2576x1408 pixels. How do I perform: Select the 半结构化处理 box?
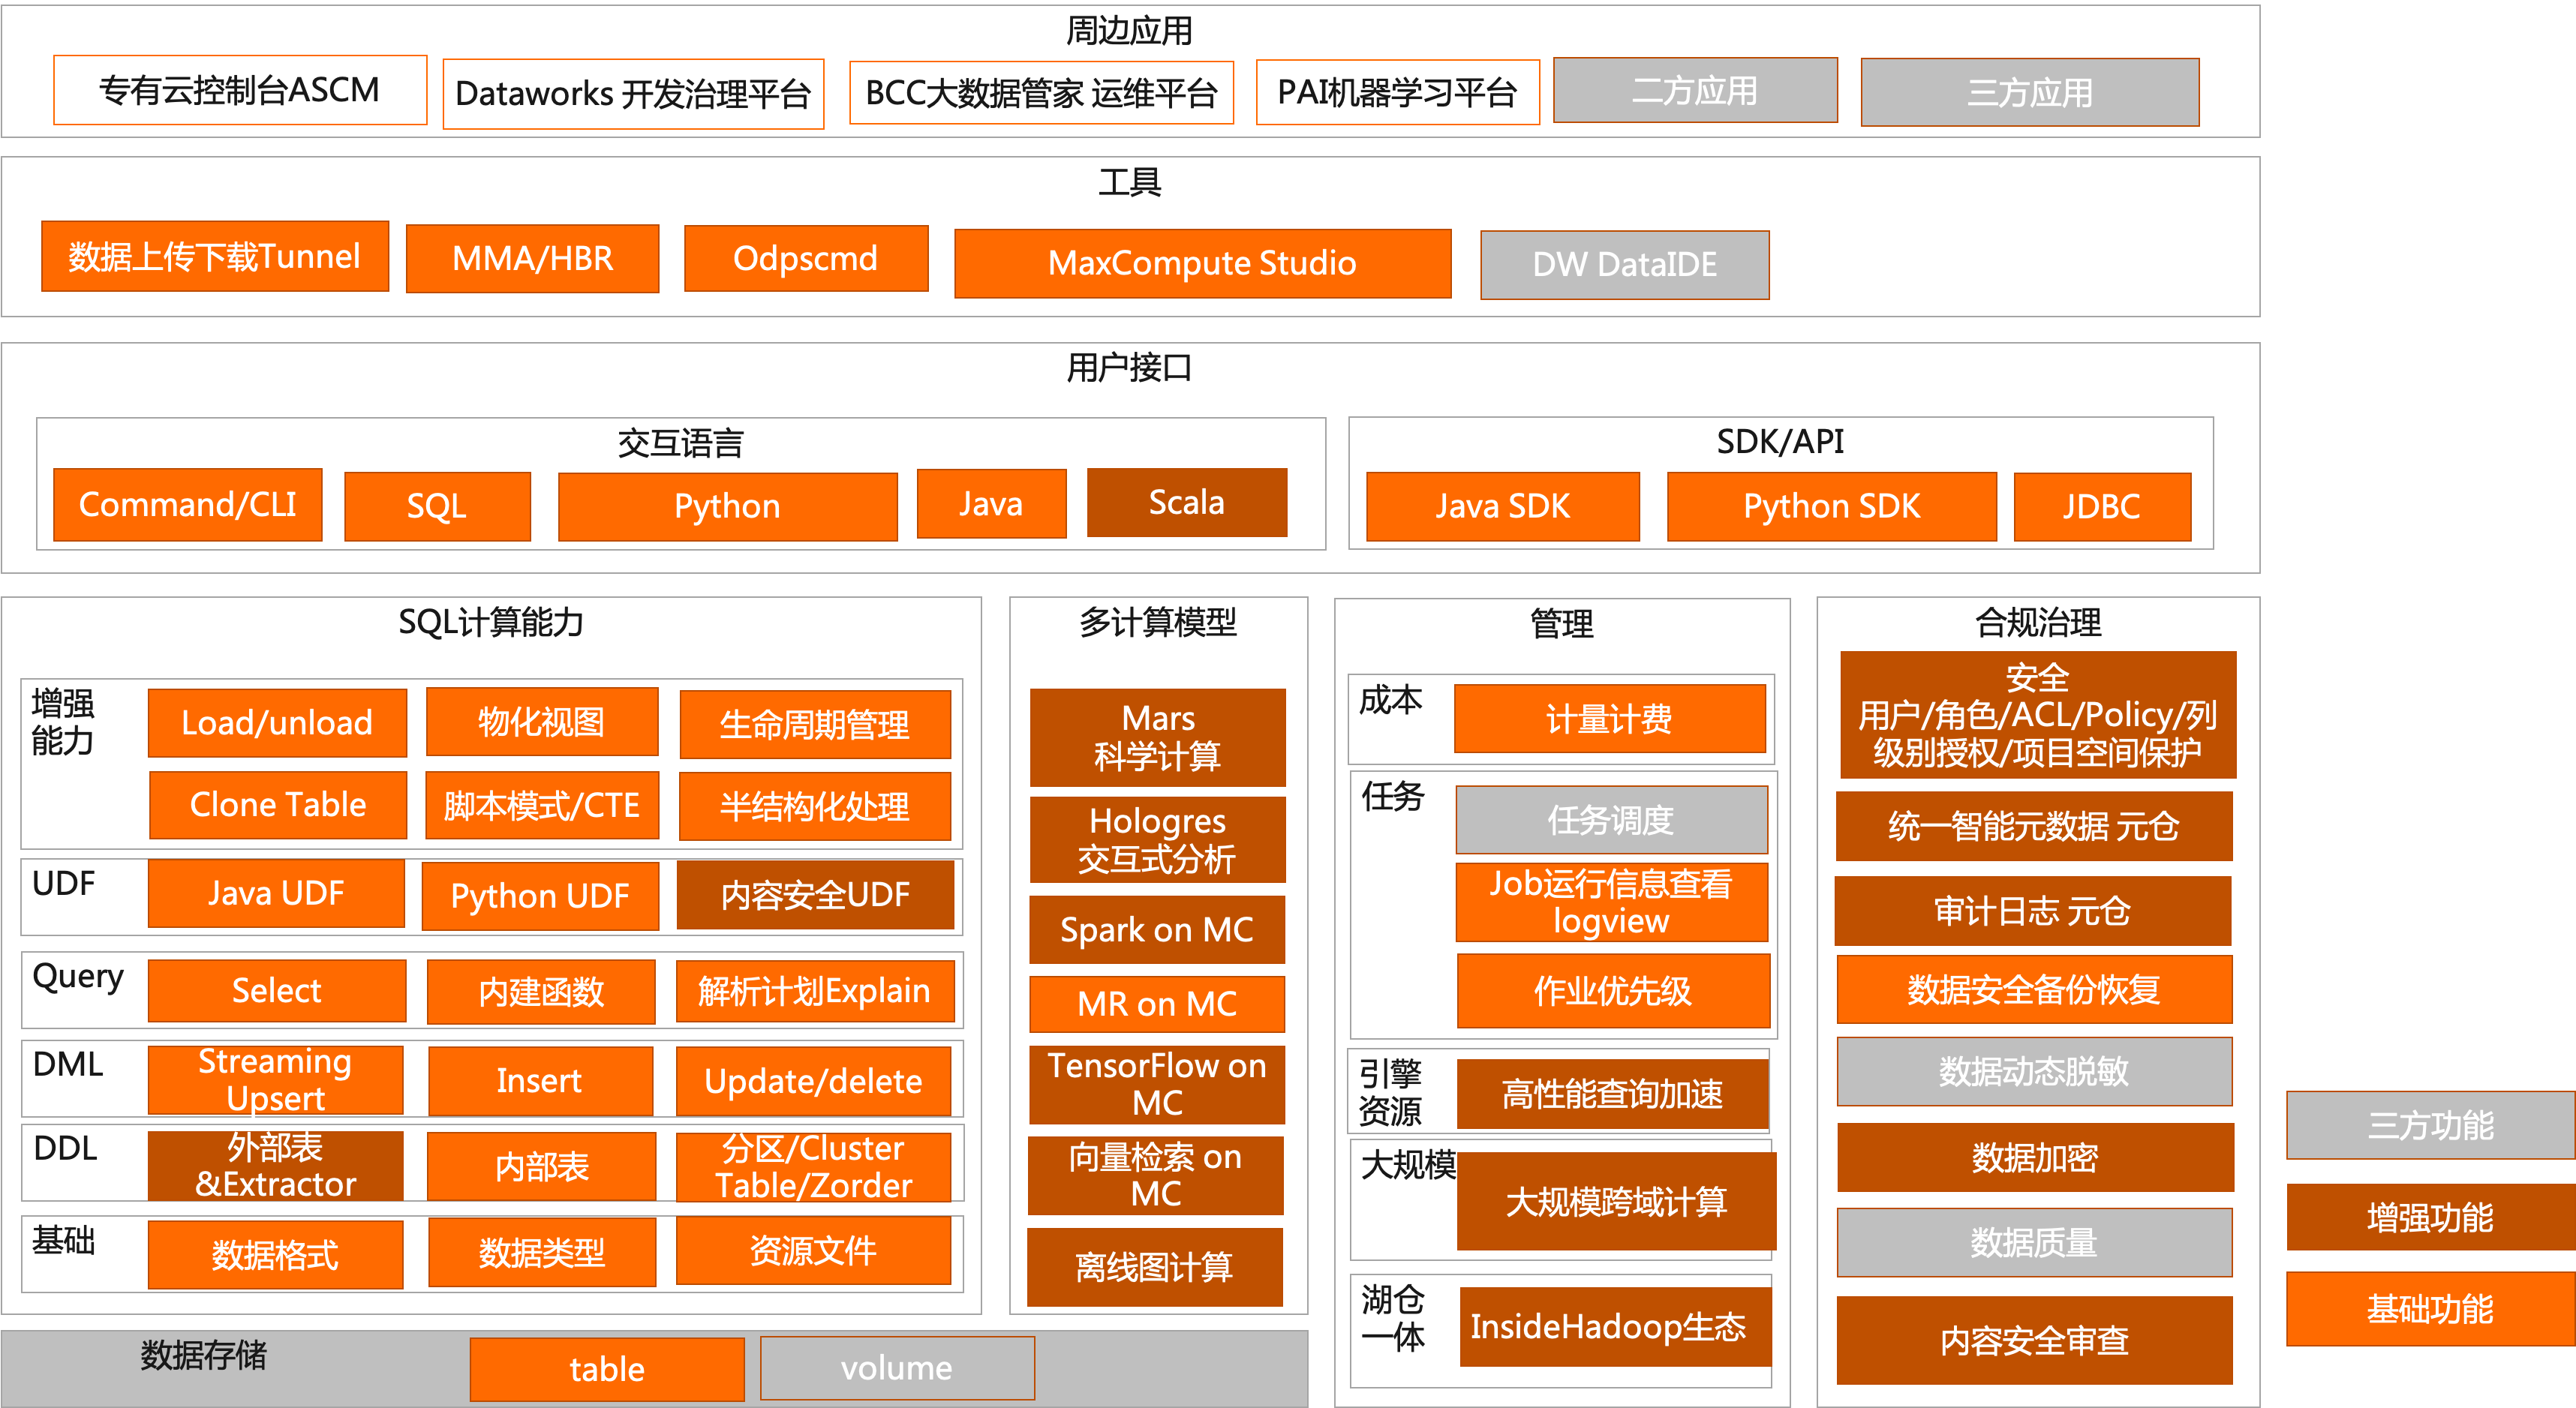tap(815, 807)
